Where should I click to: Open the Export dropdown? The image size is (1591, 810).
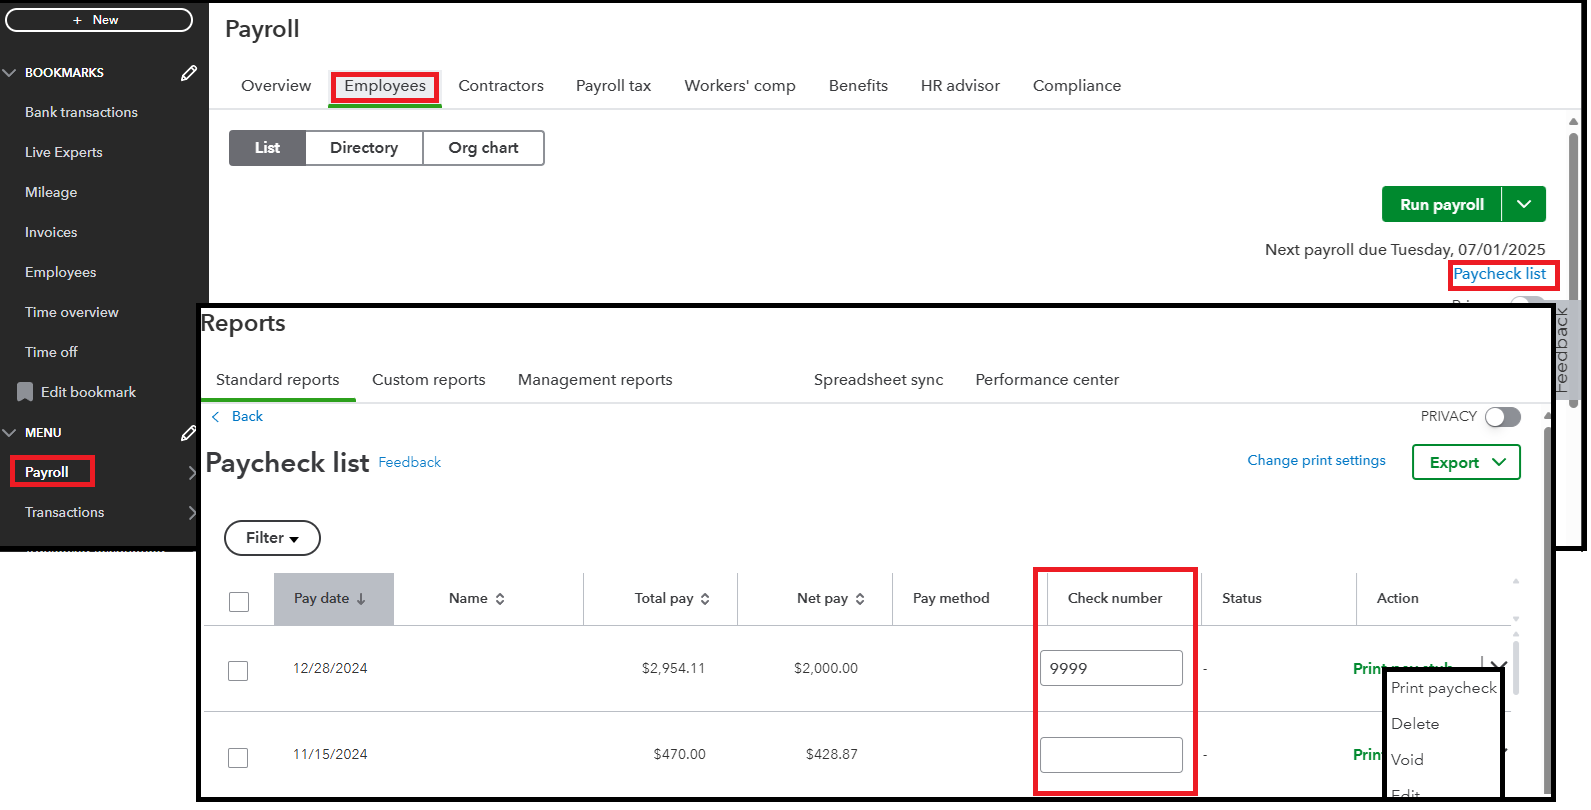click(x=1466, y=462)
